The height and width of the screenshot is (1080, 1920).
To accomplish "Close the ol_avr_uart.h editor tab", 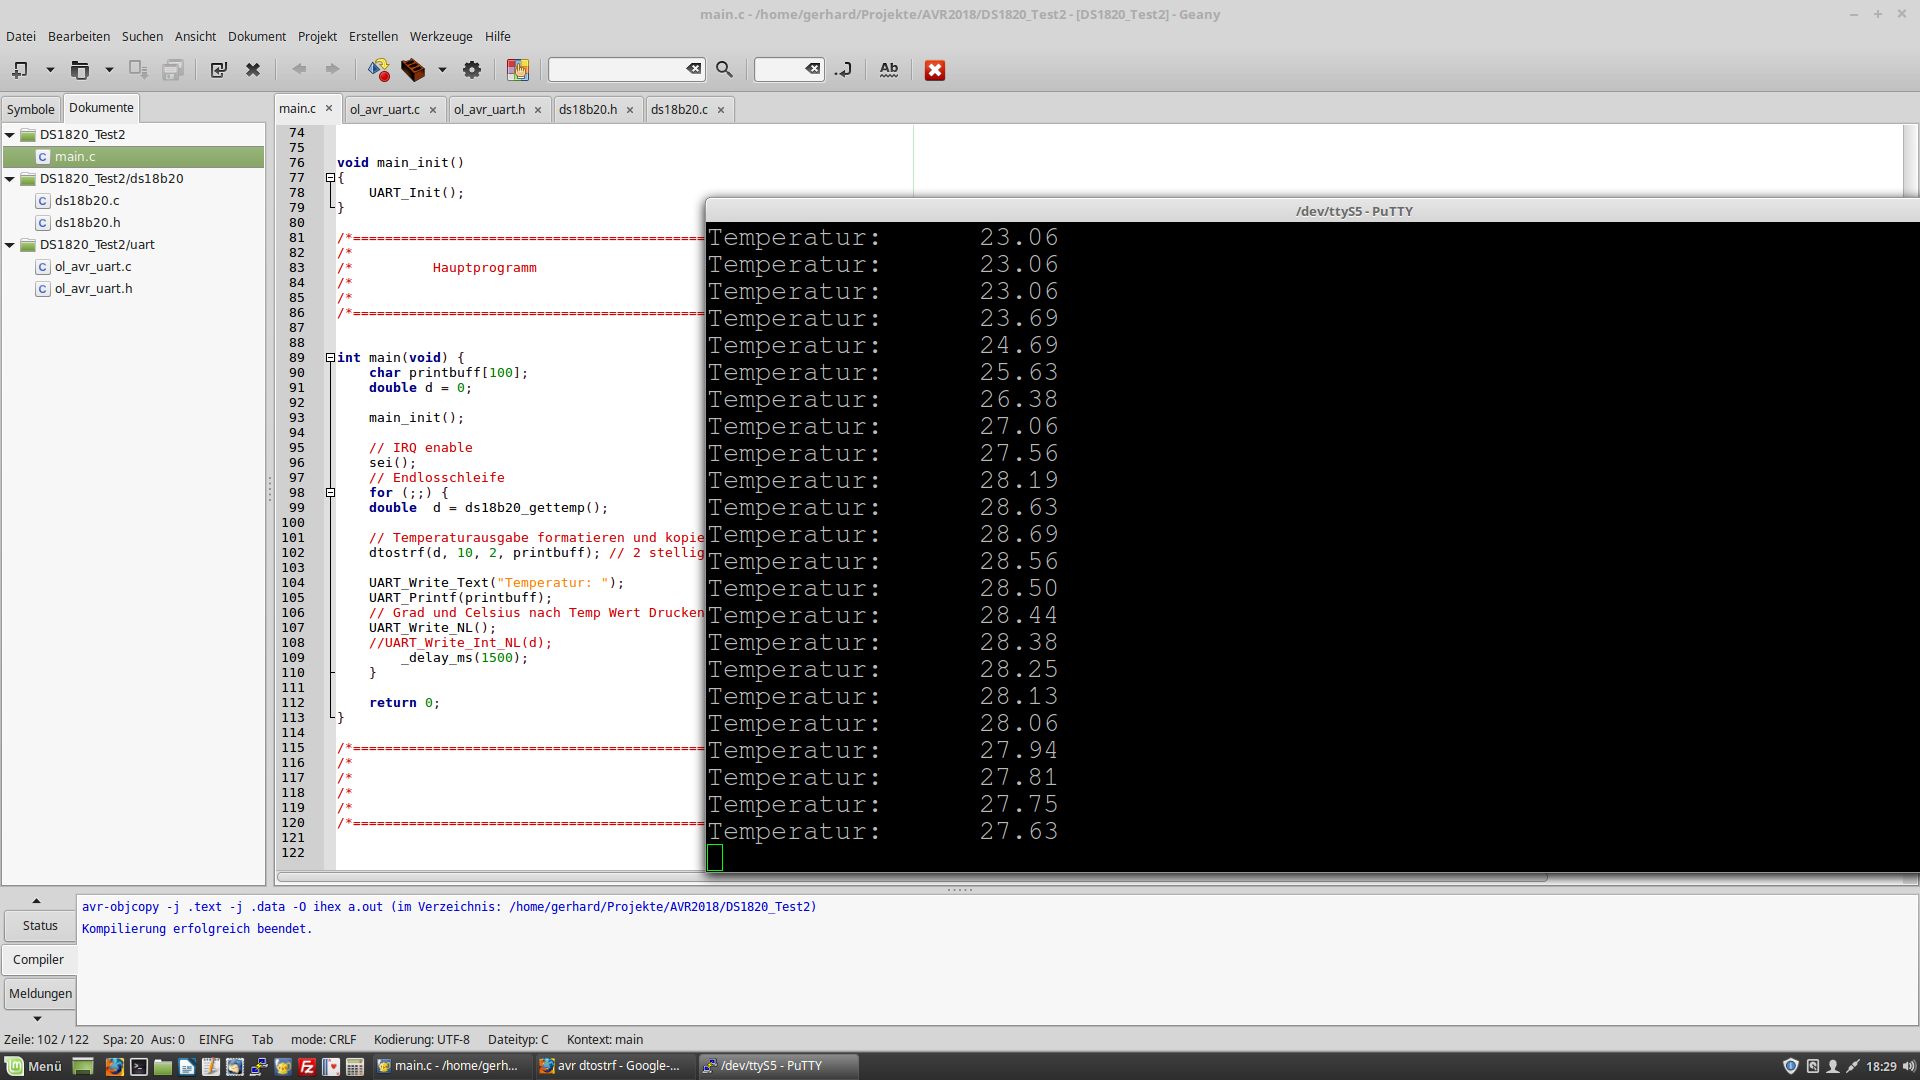I will (538, 110).
